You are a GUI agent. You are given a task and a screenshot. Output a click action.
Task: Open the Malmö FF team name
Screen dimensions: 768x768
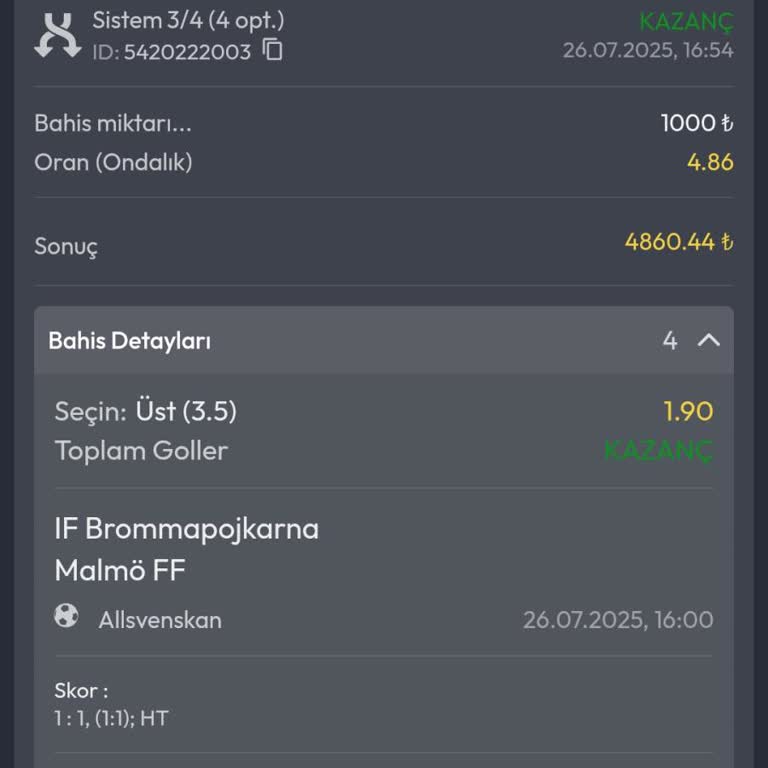120,571
